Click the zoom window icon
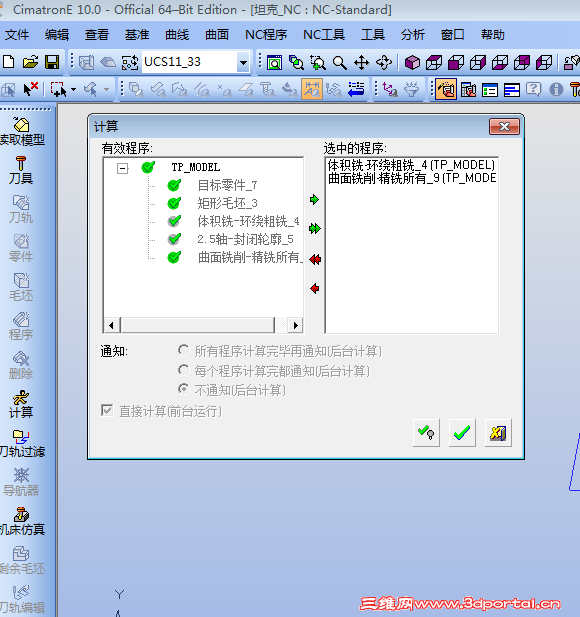Screen dimensions: 580x617 [275, 63]
